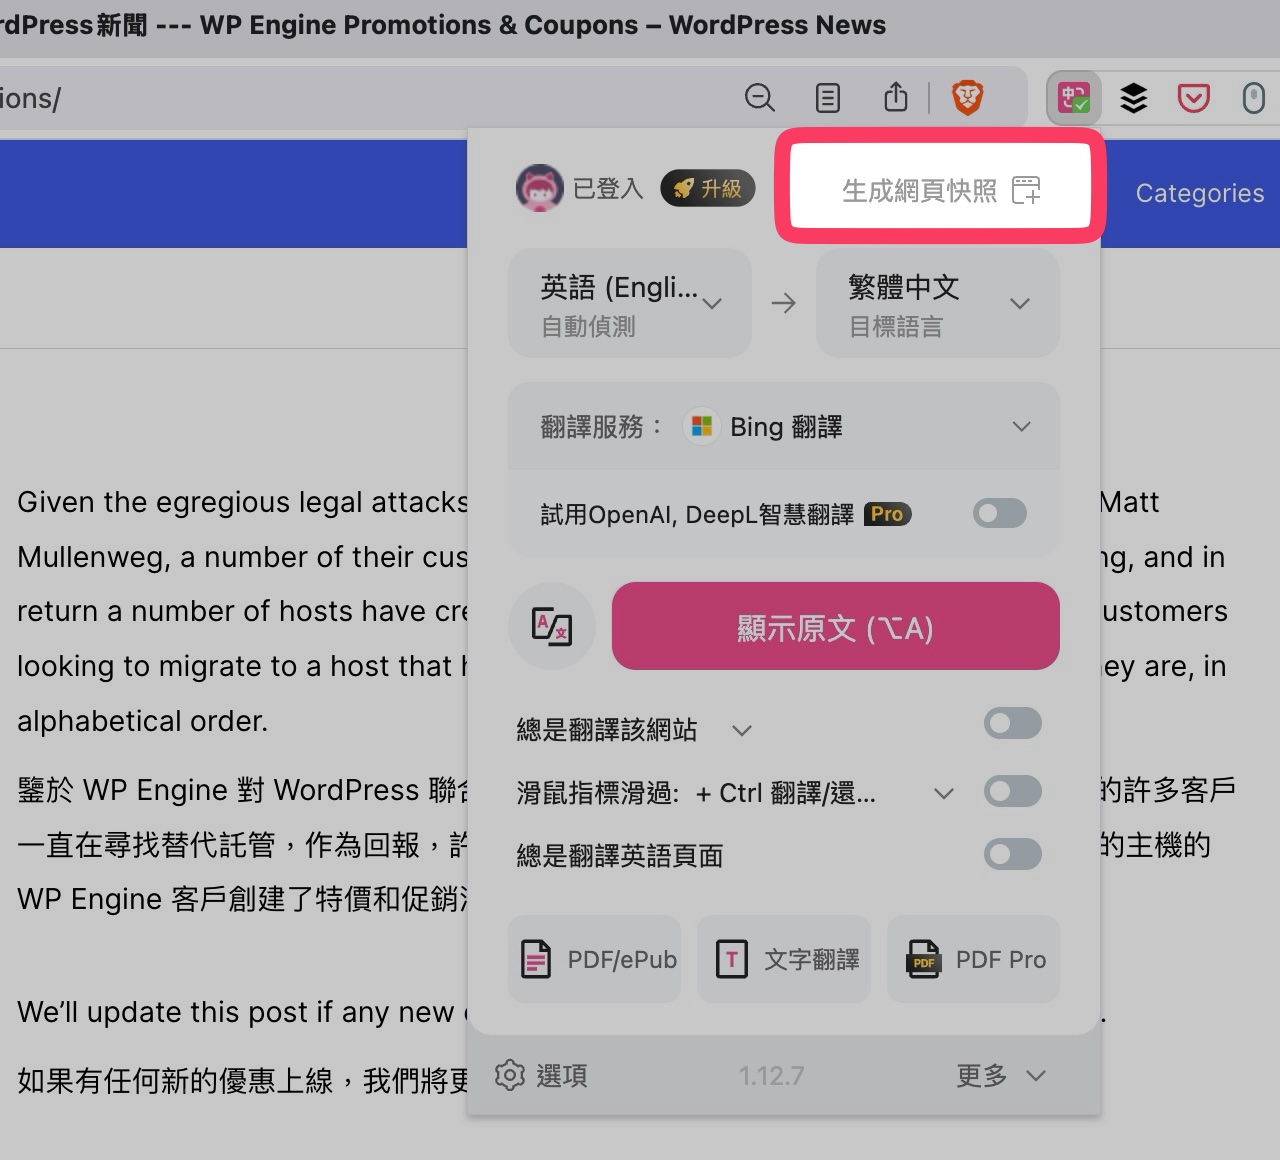1280x1160 pixels.
Task: Click the 升級 upgrade badge
Action: point(707,188)
